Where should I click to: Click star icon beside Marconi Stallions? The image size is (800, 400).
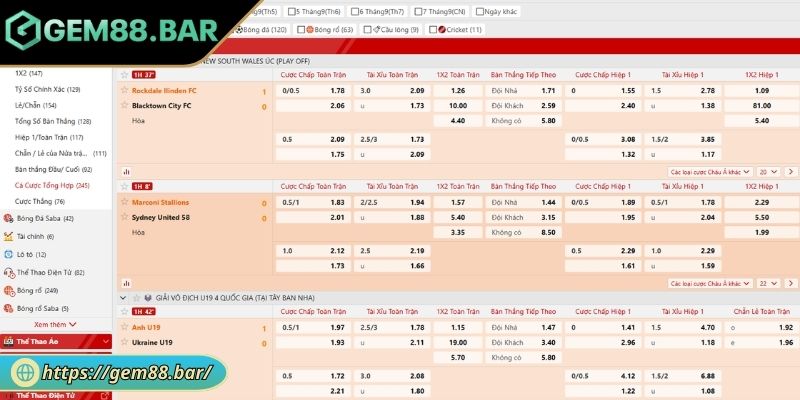(123, 202)
